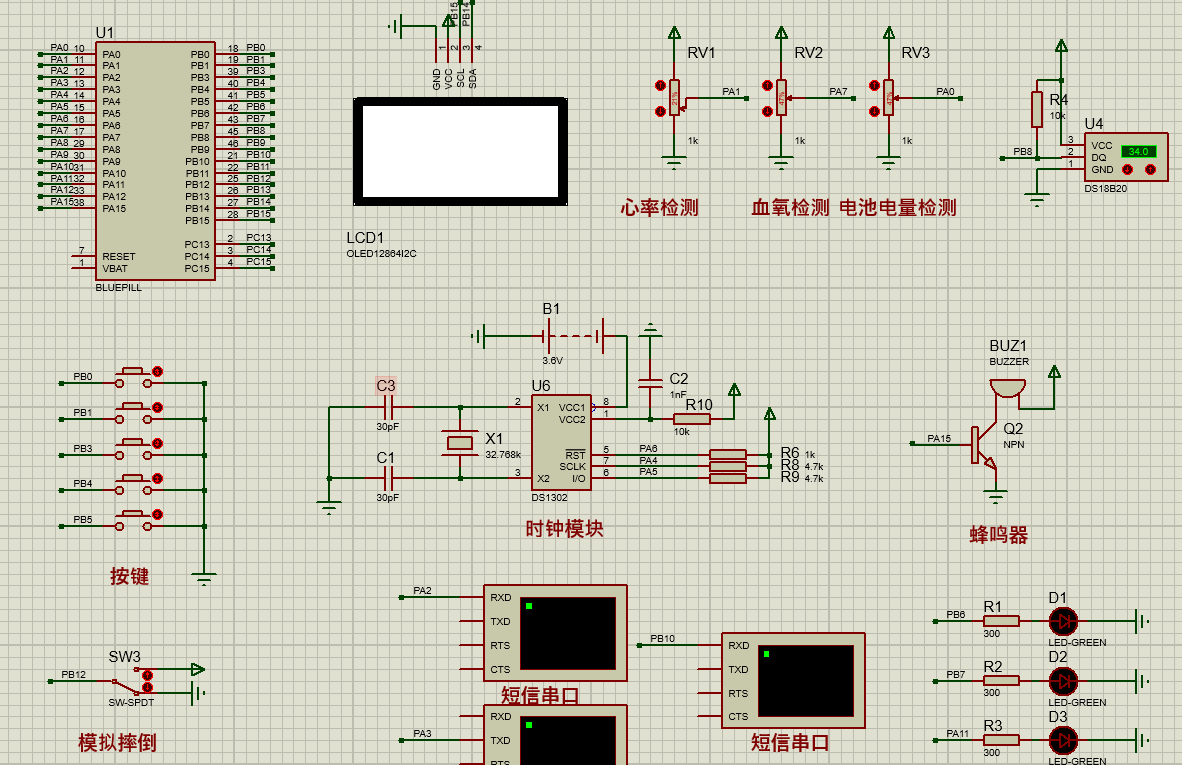Select the D1 green LED

[x=1063, y=622]
